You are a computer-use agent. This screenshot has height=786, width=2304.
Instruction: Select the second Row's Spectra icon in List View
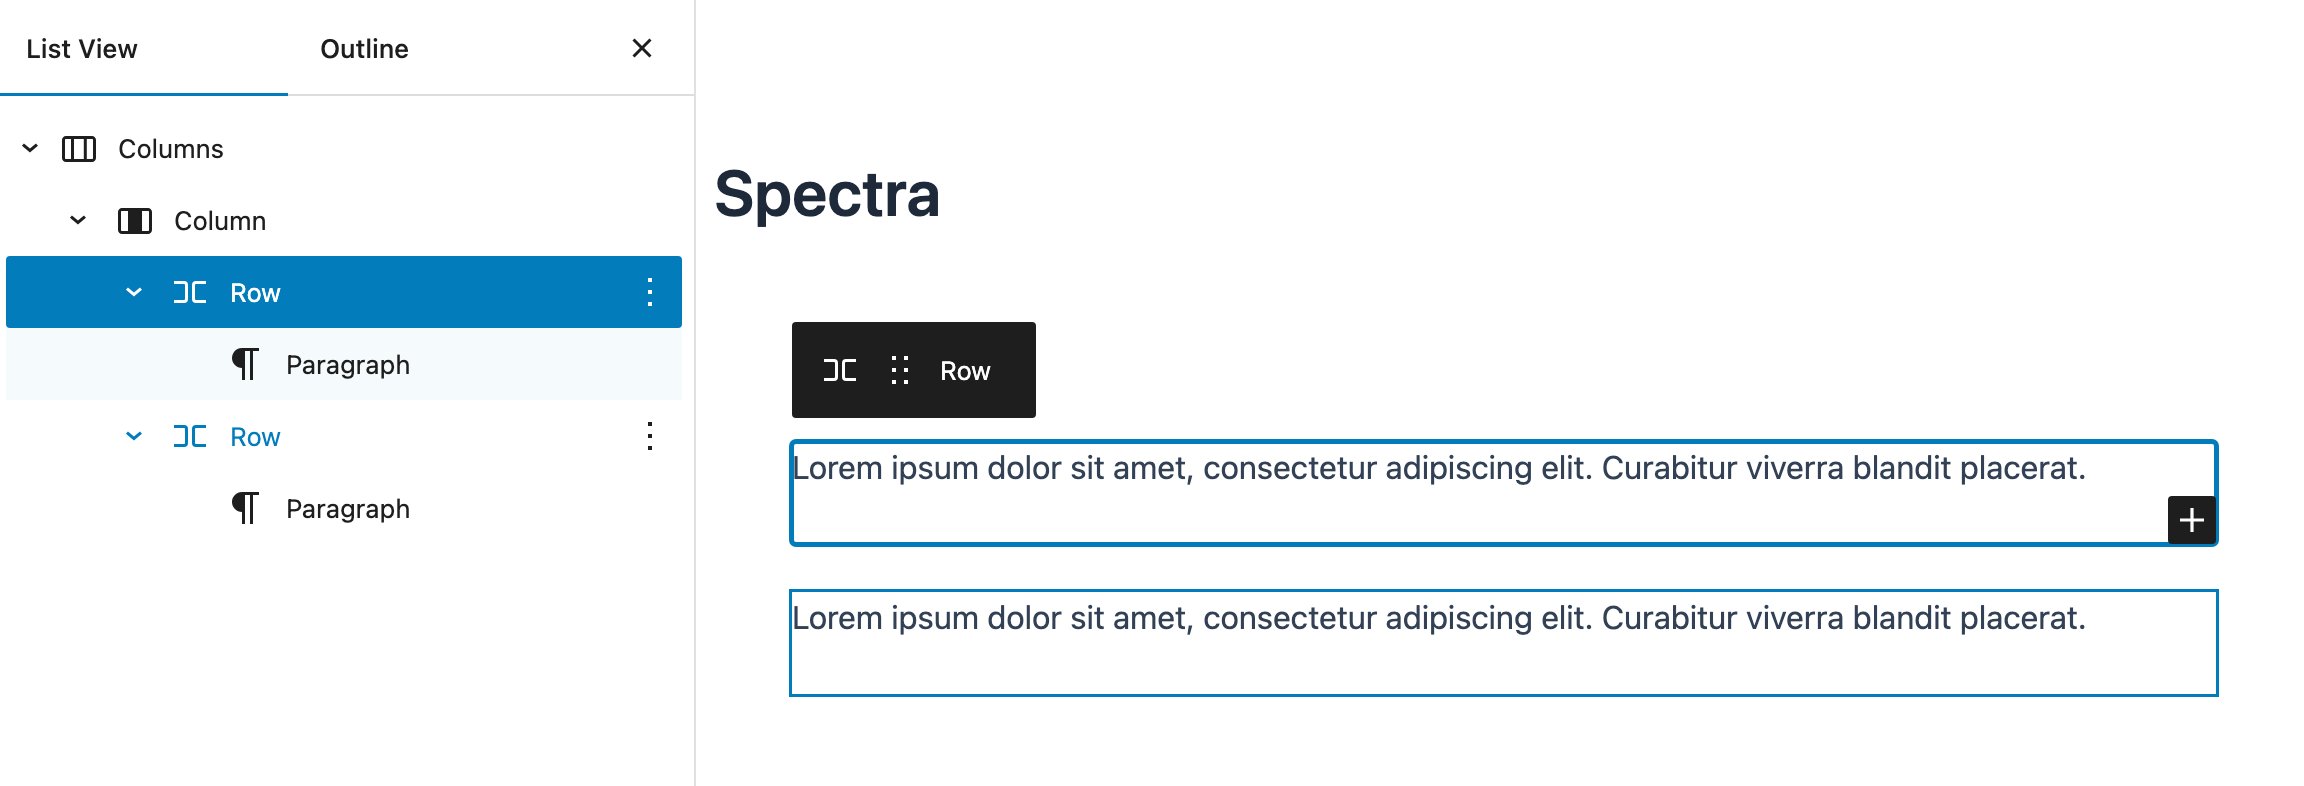tap(190, 436)
